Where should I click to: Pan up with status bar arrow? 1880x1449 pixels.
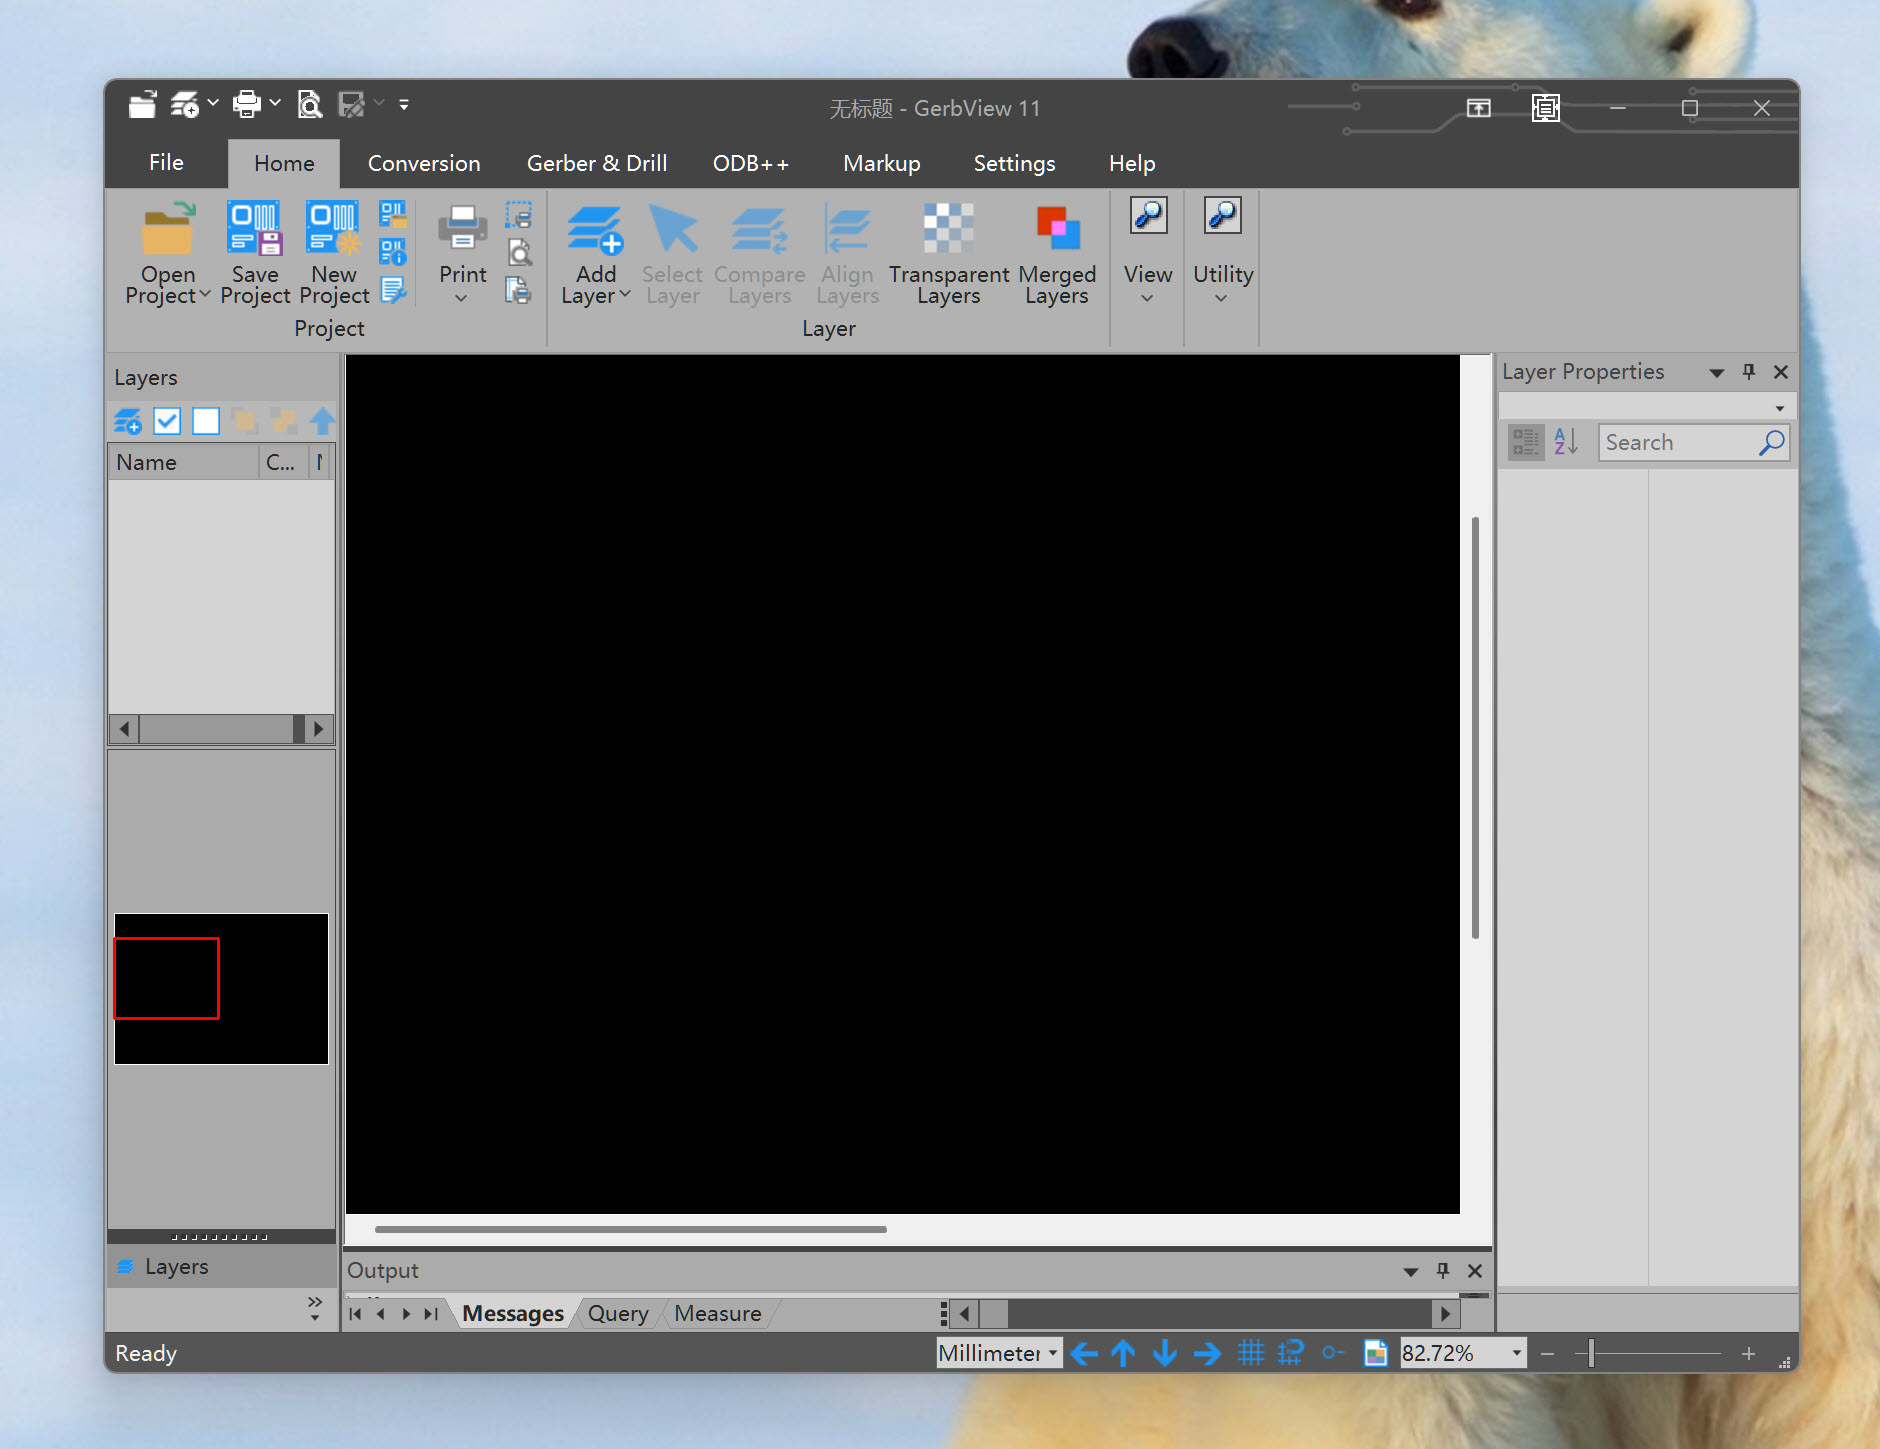tap(1123, 1353)
